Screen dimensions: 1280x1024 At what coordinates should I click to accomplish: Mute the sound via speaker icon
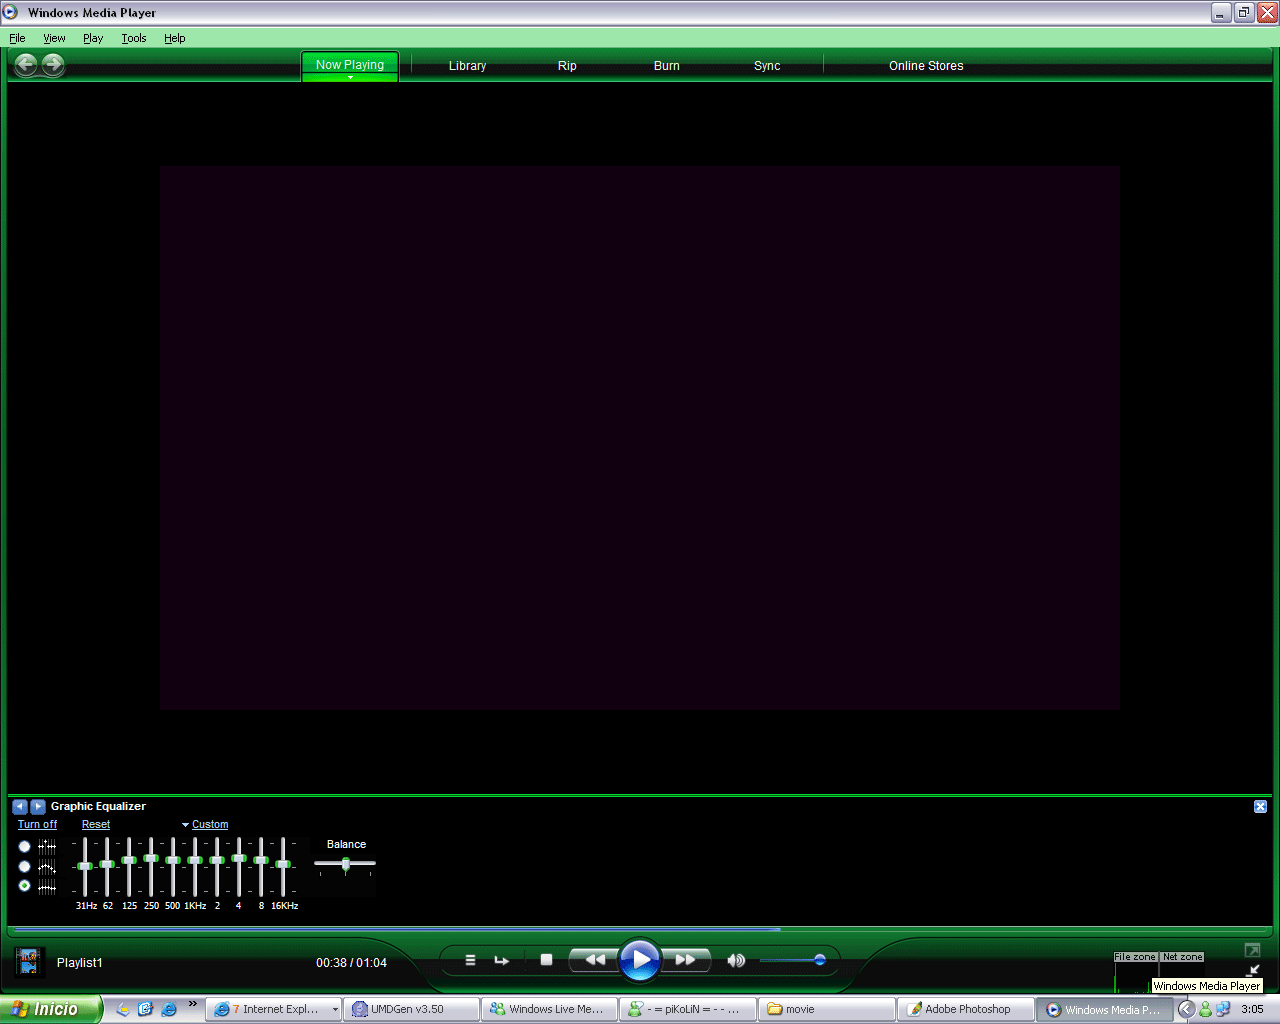(x=736, y=960)
